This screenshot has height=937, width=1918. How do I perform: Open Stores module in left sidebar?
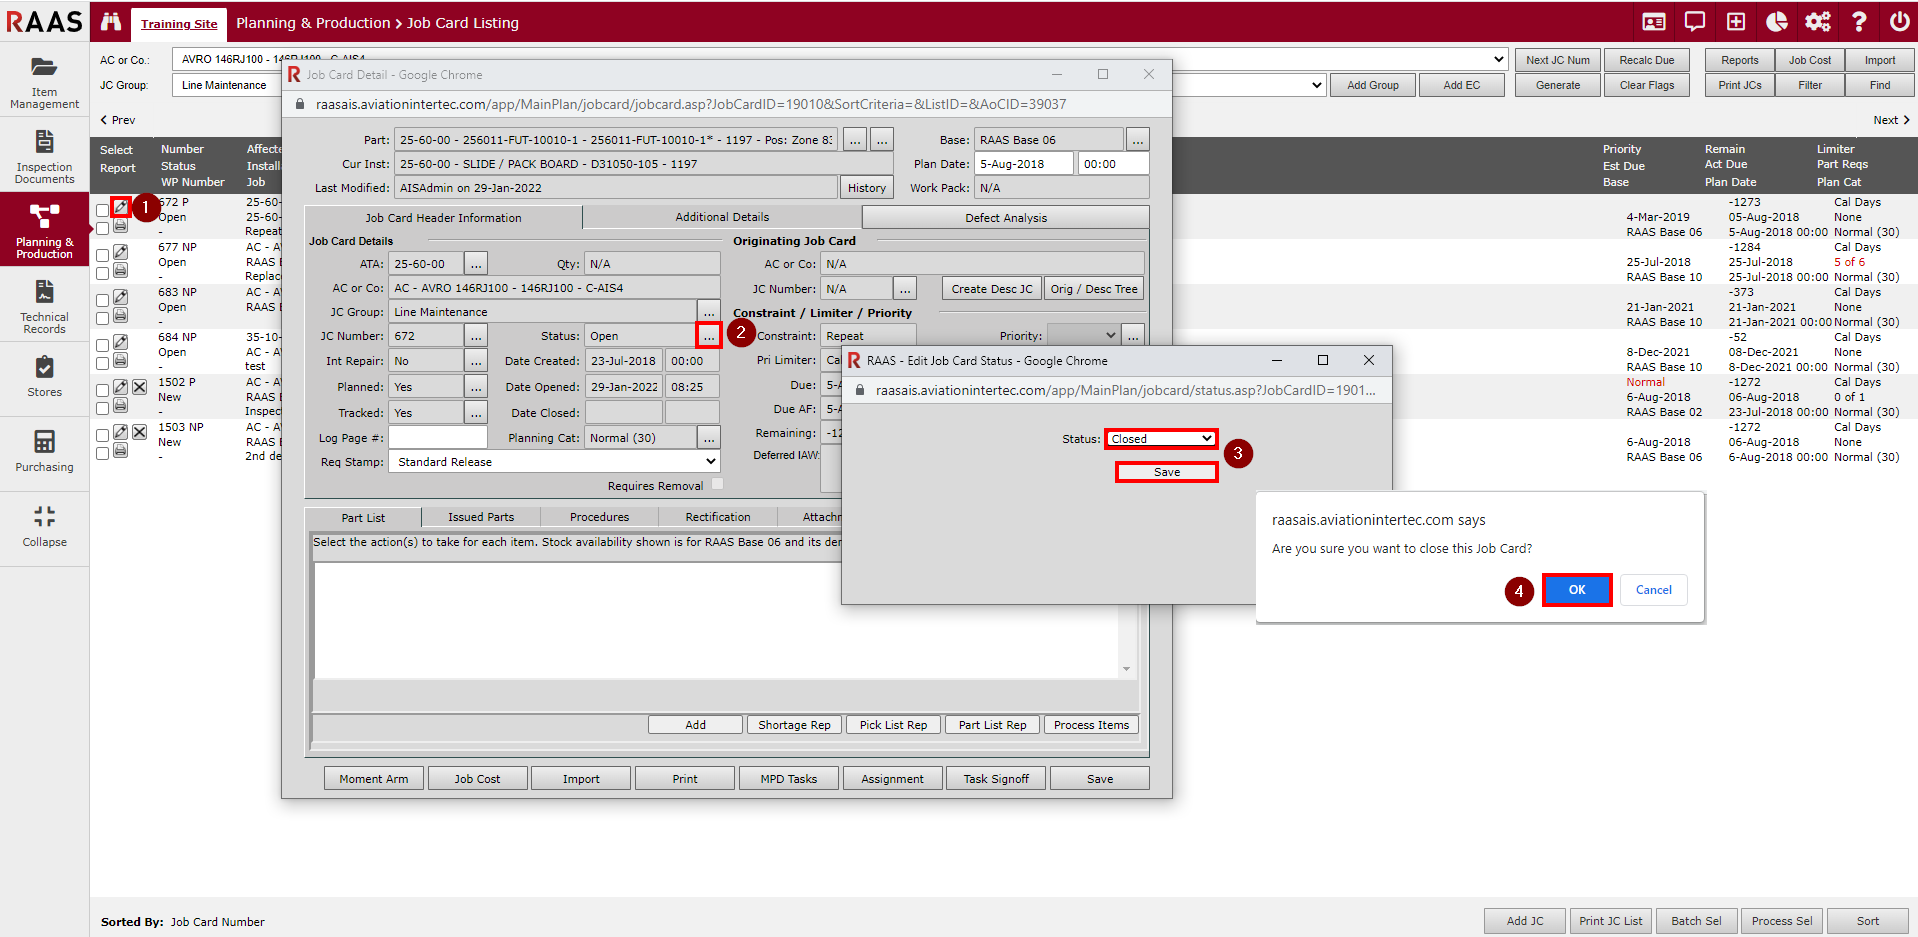point(44,376)
